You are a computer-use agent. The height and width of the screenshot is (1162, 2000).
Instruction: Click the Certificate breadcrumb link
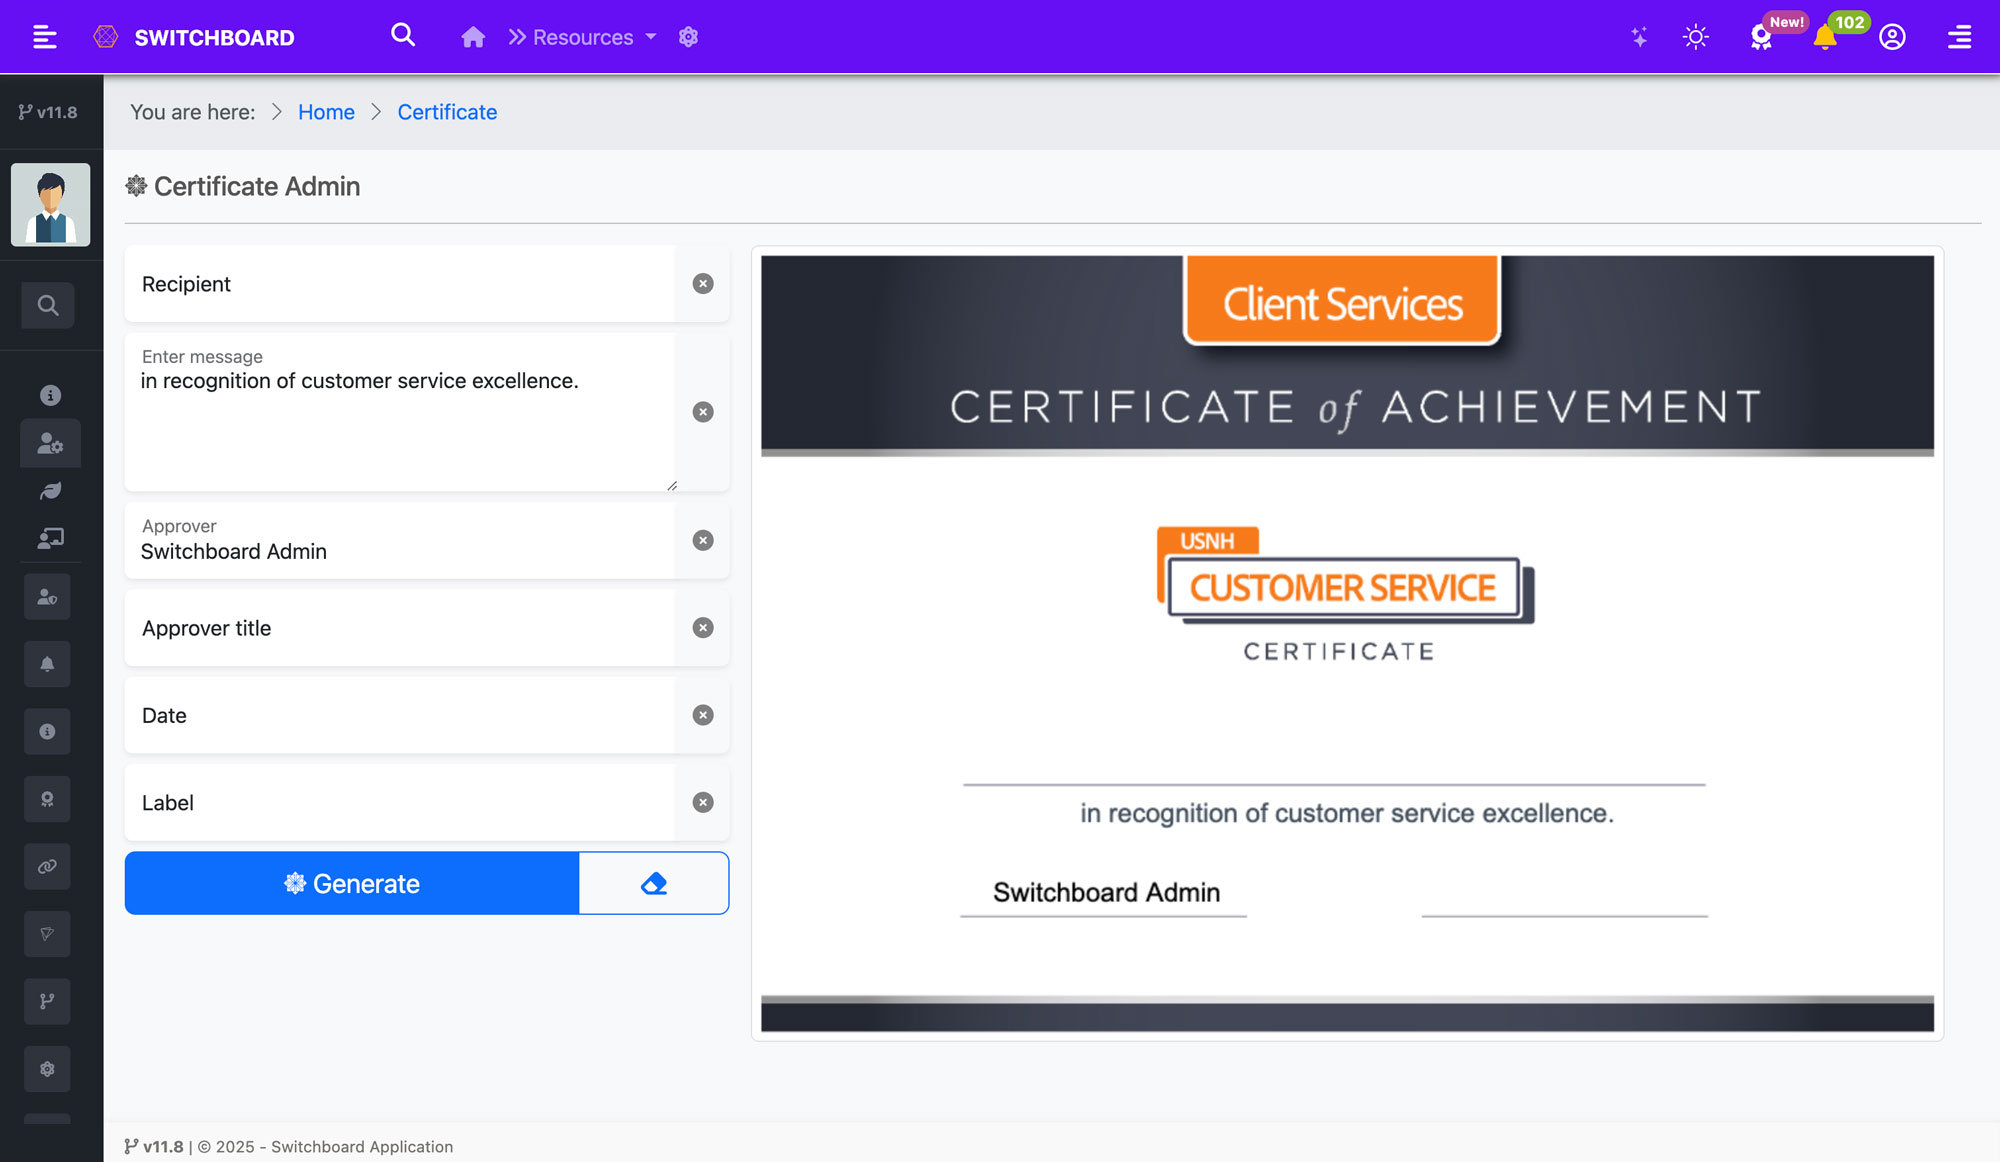tap(447, 112)
